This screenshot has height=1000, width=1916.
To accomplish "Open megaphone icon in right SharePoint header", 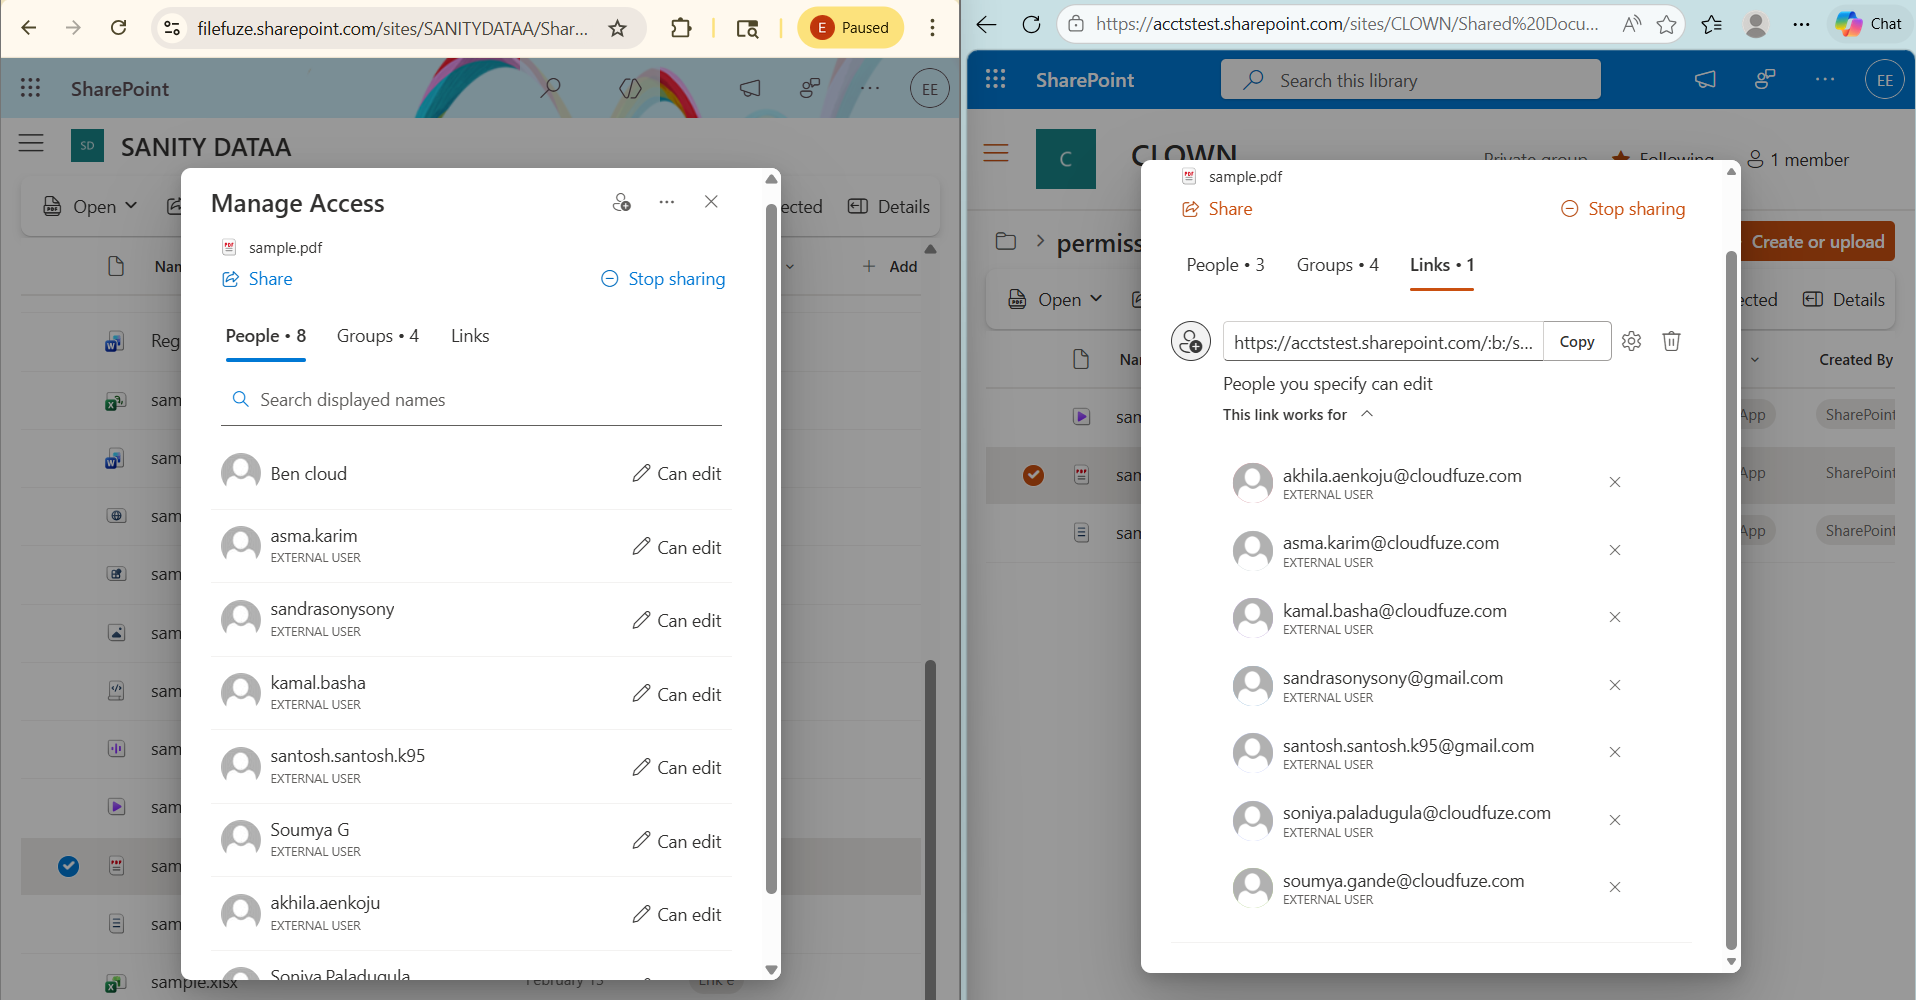I will click(x=1705, y=79).
